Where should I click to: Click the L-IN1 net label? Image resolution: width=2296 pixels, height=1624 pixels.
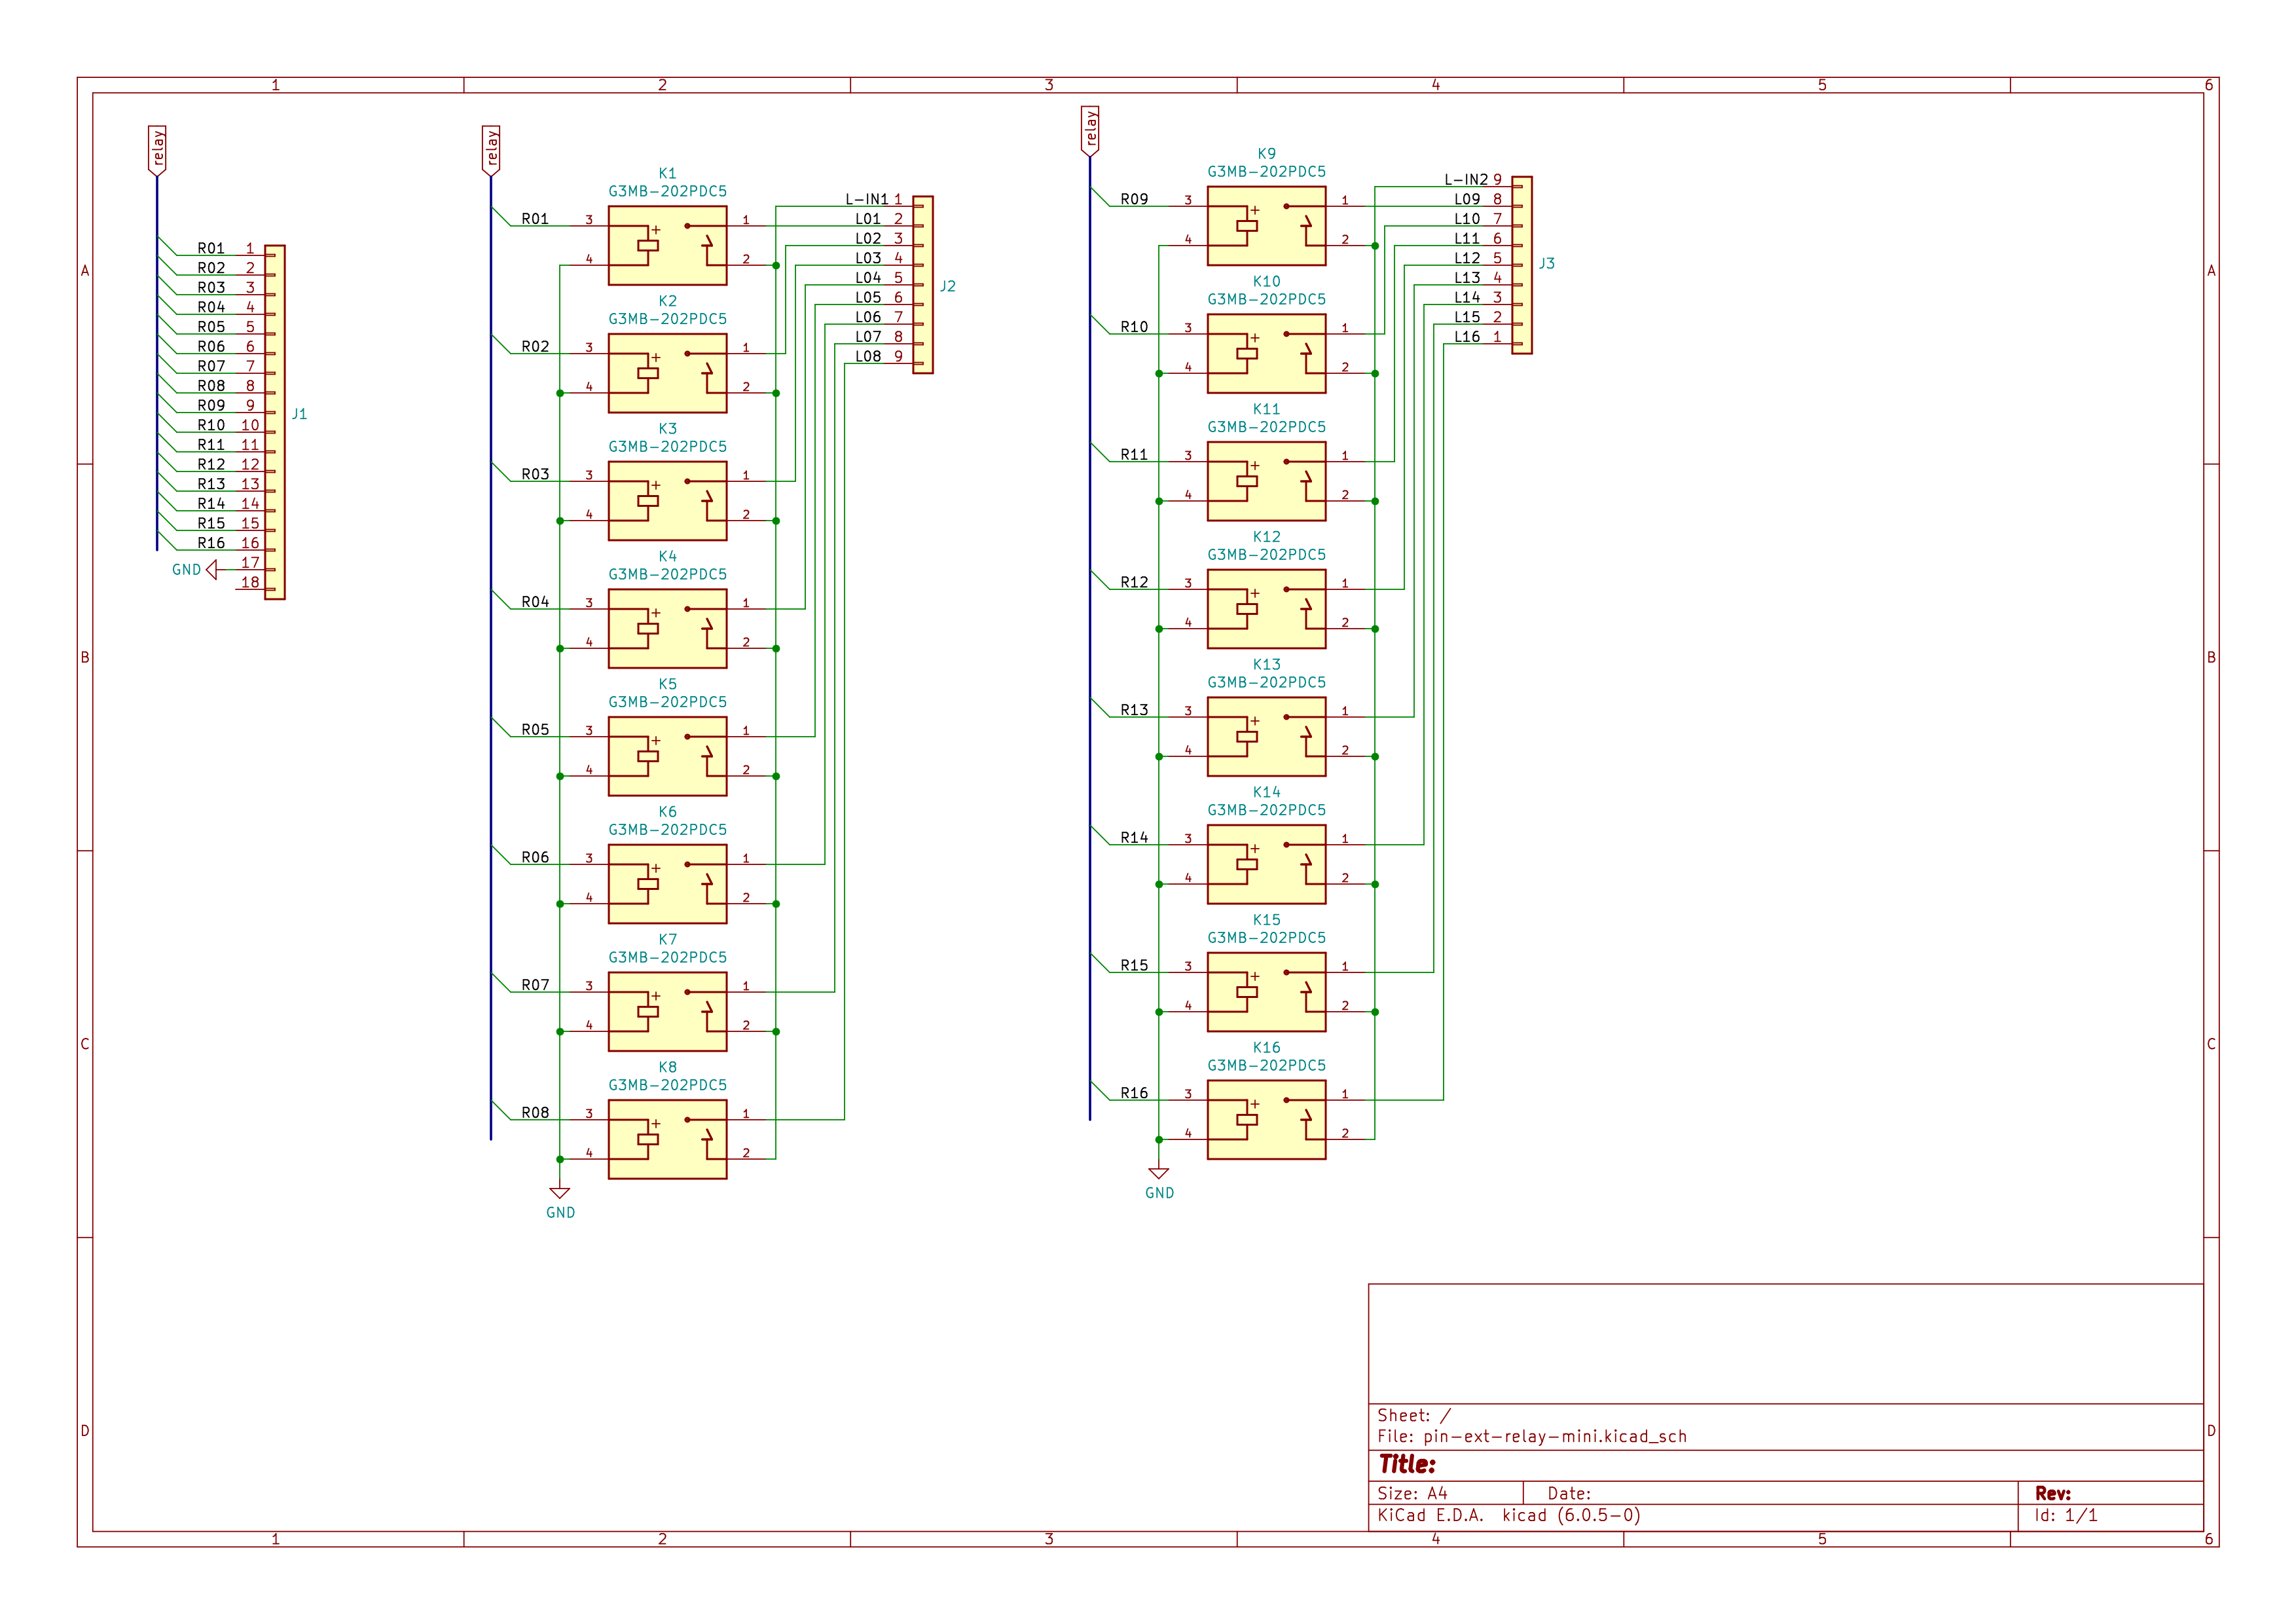click(x=866, y=199)
